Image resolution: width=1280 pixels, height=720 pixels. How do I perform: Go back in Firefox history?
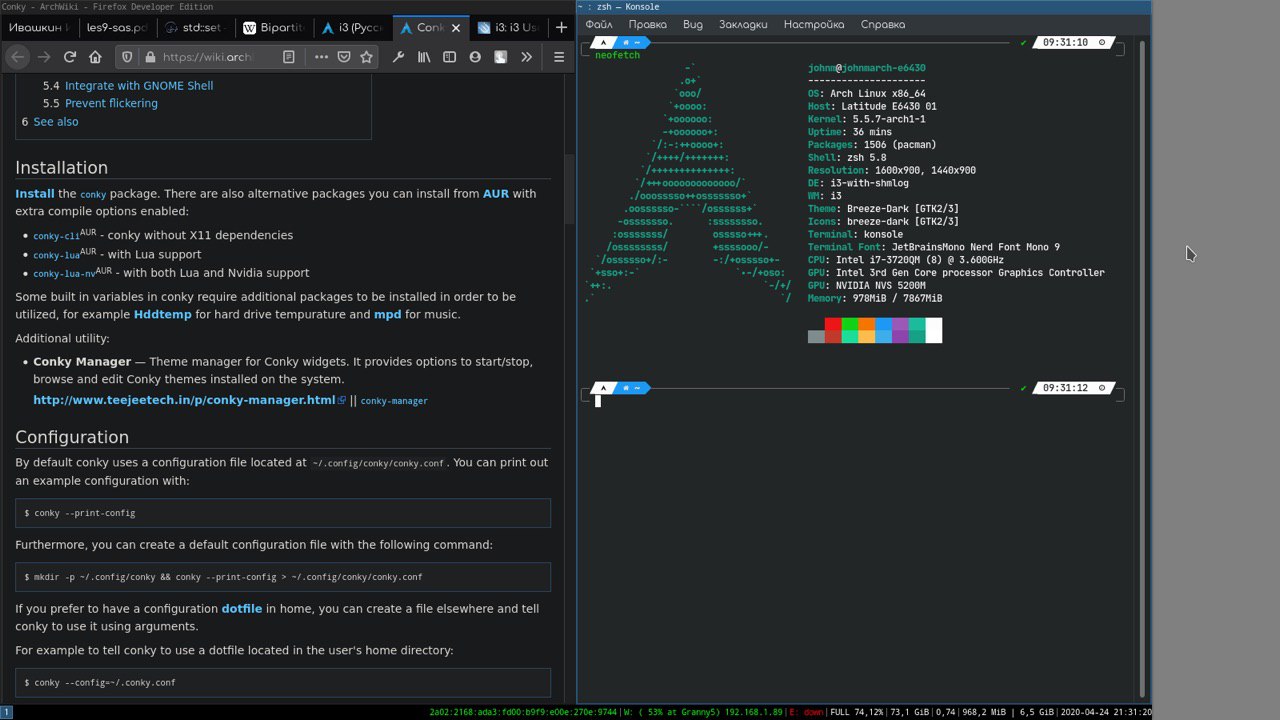[17, 57]
